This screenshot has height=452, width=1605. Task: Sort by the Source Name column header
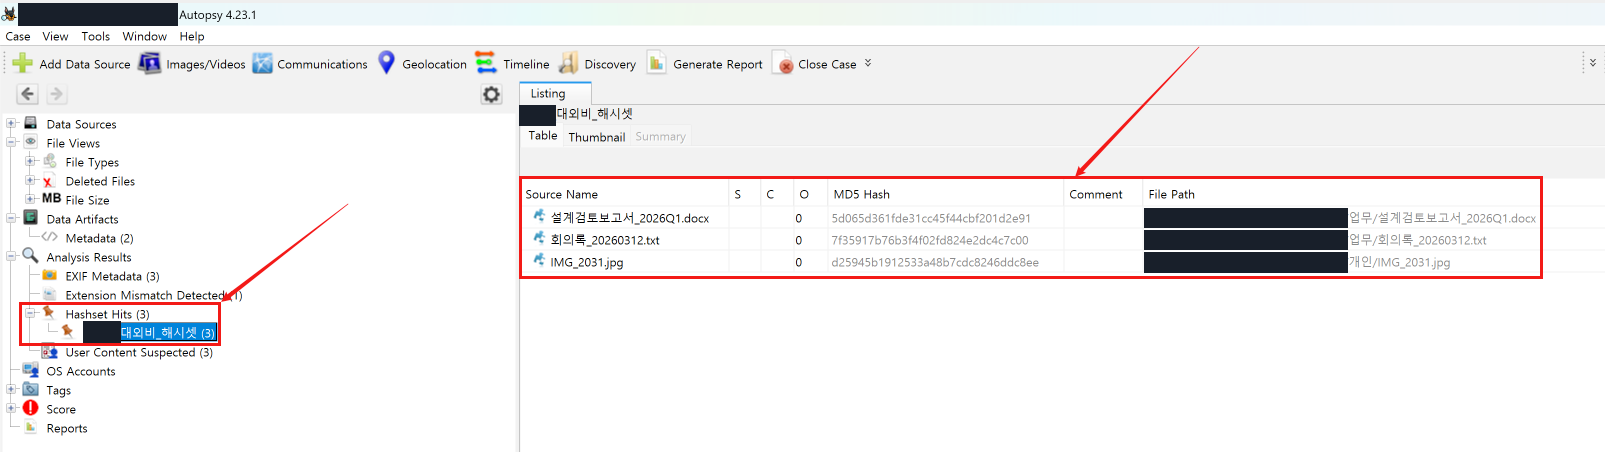tap(625, 194)
